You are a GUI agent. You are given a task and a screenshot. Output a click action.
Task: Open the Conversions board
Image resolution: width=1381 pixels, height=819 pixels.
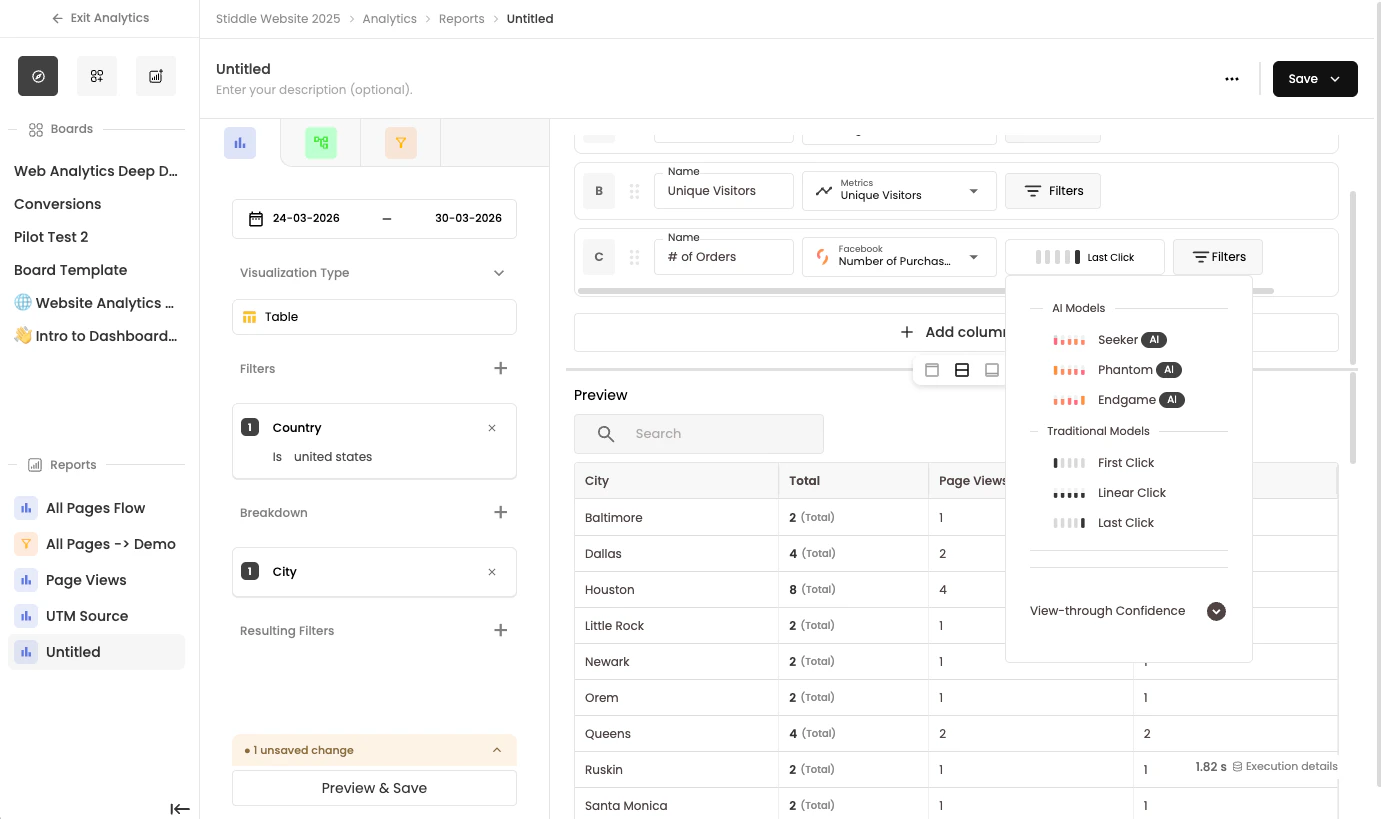pos(58,204)
